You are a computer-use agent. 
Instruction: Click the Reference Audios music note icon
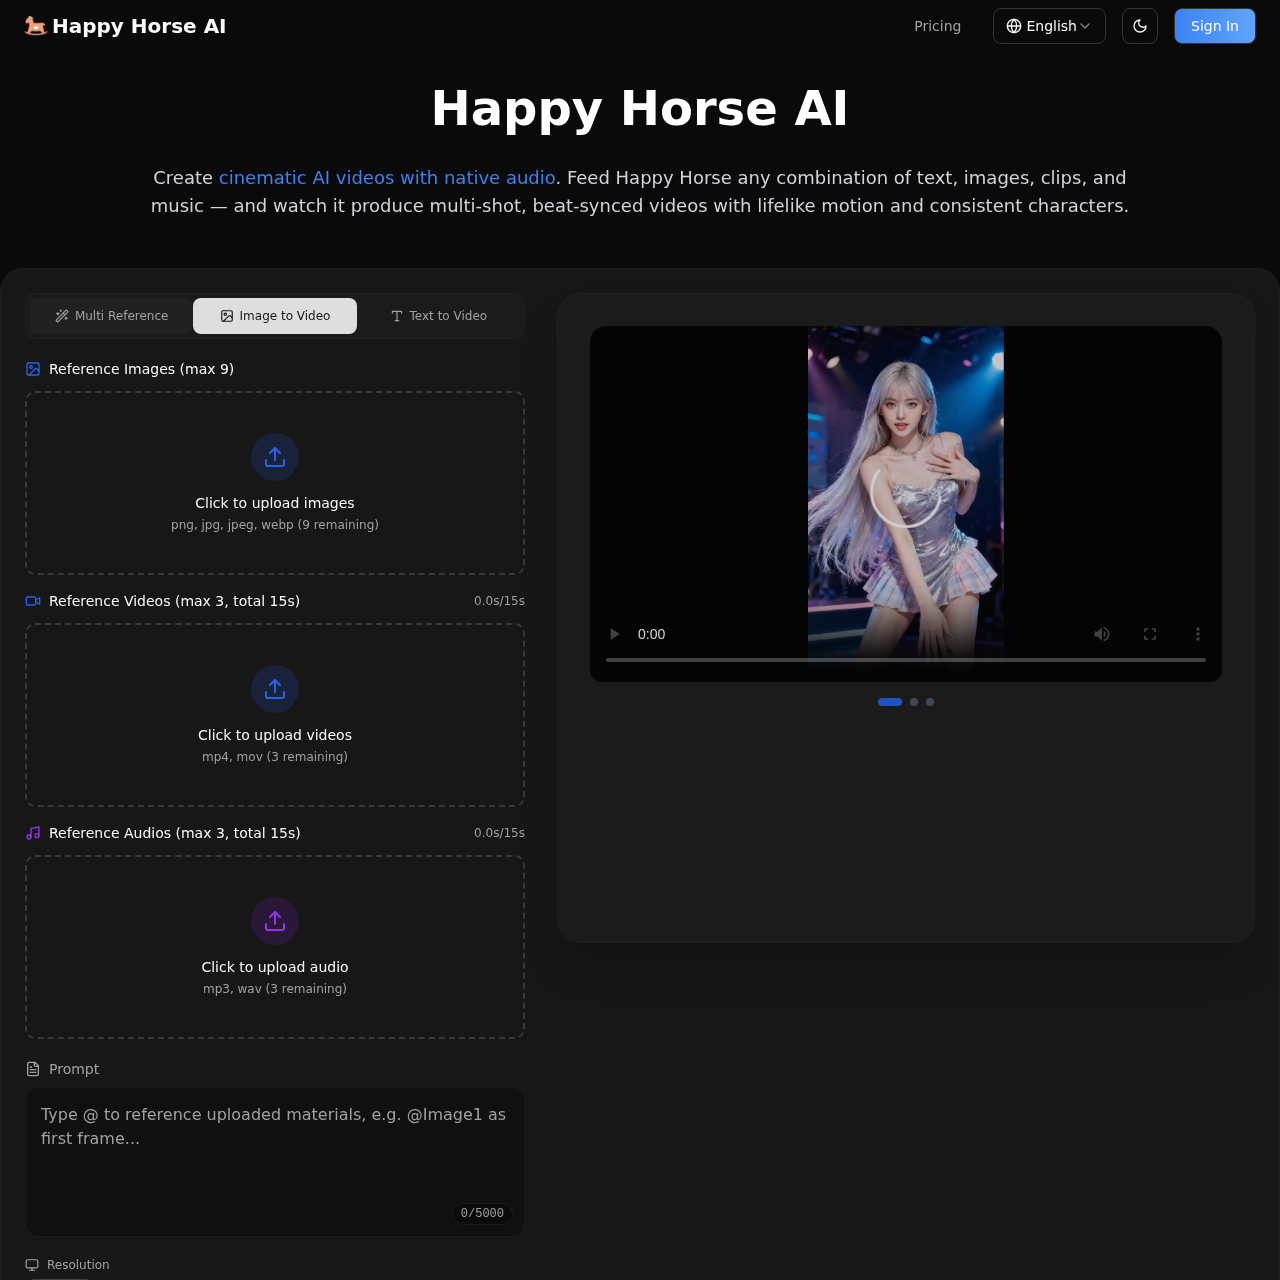[33, 833]
